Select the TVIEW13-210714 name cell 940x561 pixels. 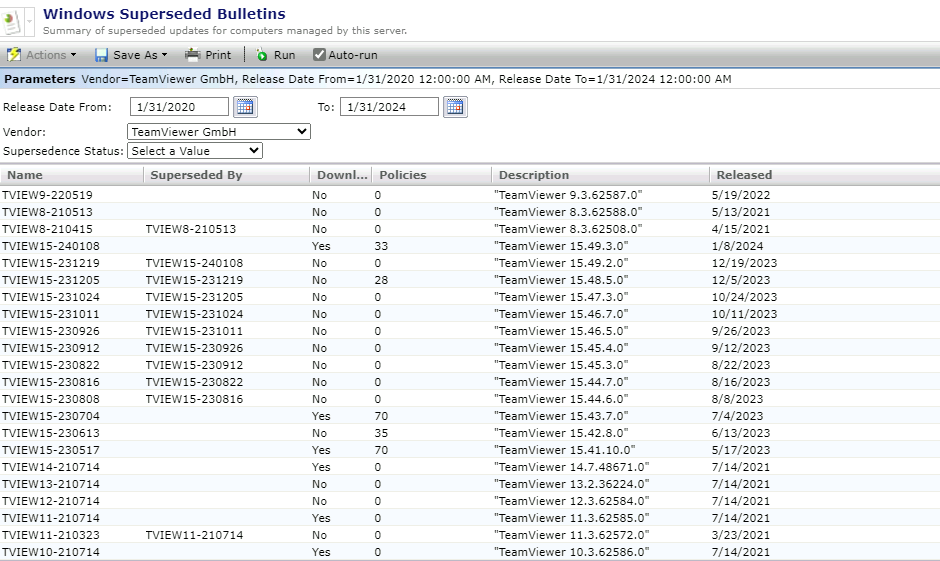pos(51,484)
